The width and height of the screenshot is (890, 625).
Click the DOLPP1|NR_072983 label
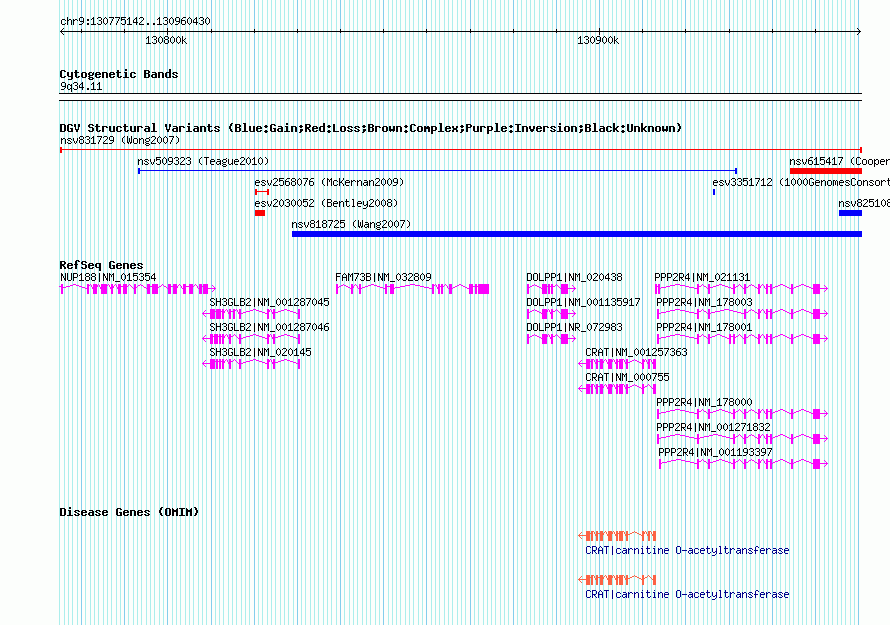(574, 327)
